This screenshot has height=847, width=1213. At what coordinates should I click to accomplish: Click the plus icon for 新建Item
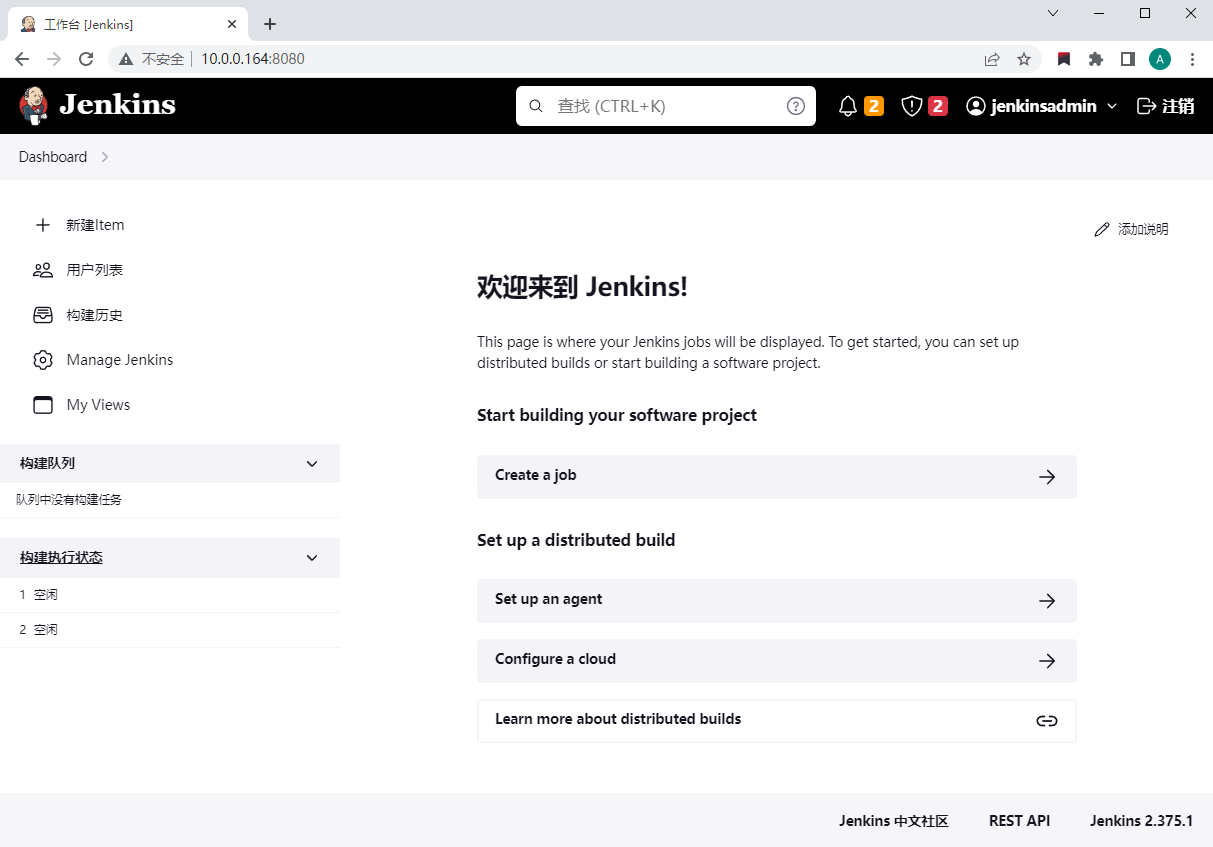point(42,225)
